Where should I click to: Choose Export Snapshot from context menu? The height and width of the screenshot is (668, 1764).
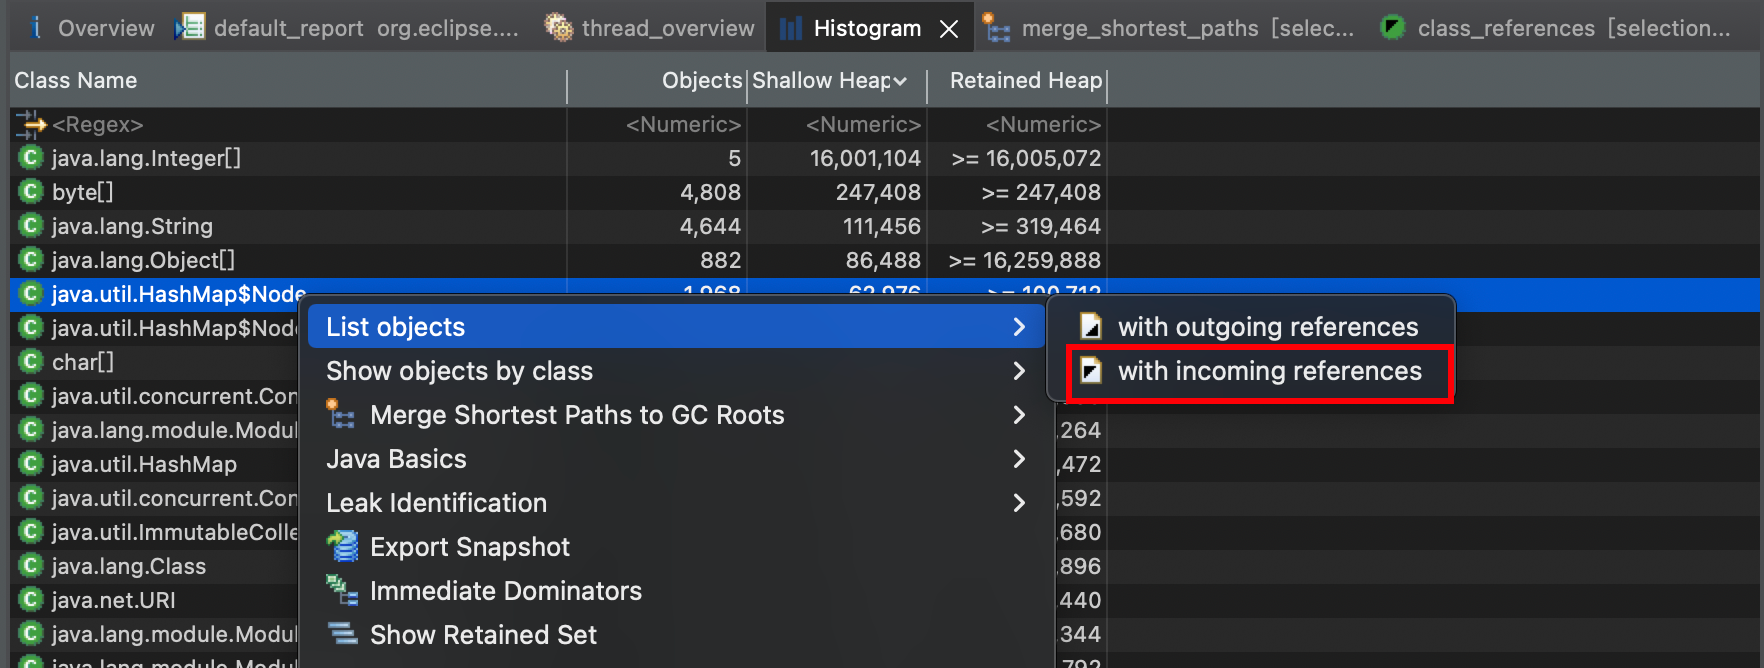click(676, 547)
